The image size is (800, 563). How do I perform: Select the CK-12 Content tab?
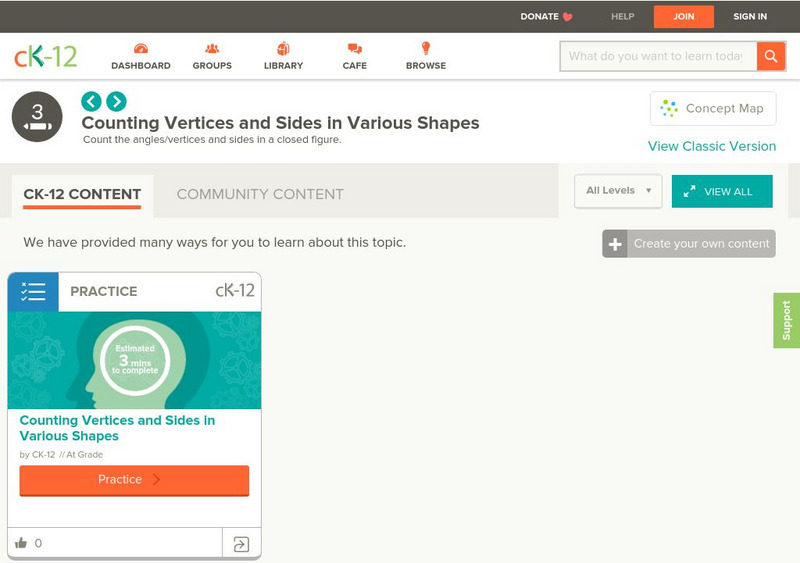tap(83, 194)
